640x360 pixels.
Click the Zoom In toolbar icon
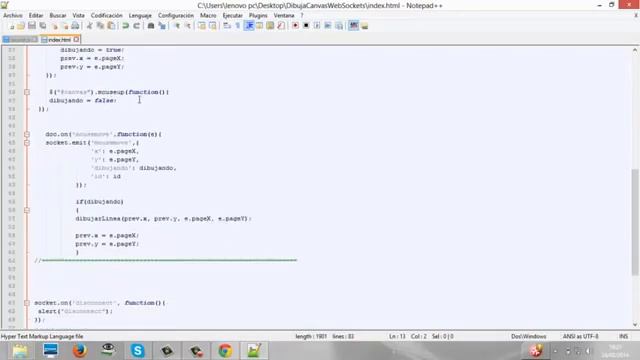coord(177,26)
